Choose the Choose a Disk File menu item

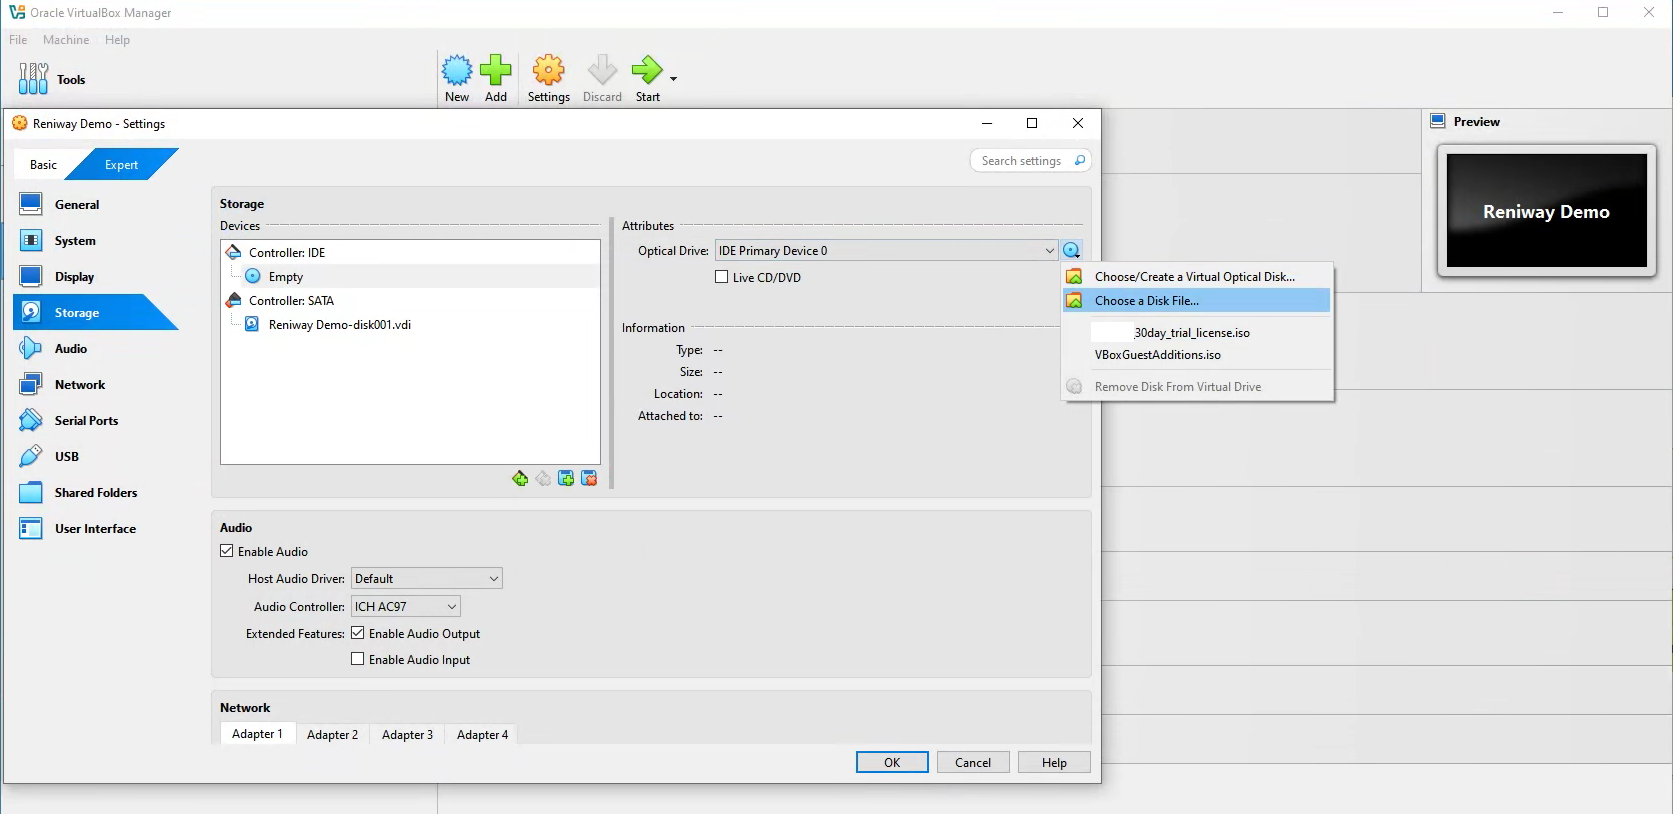click(x=1197, y=300)
